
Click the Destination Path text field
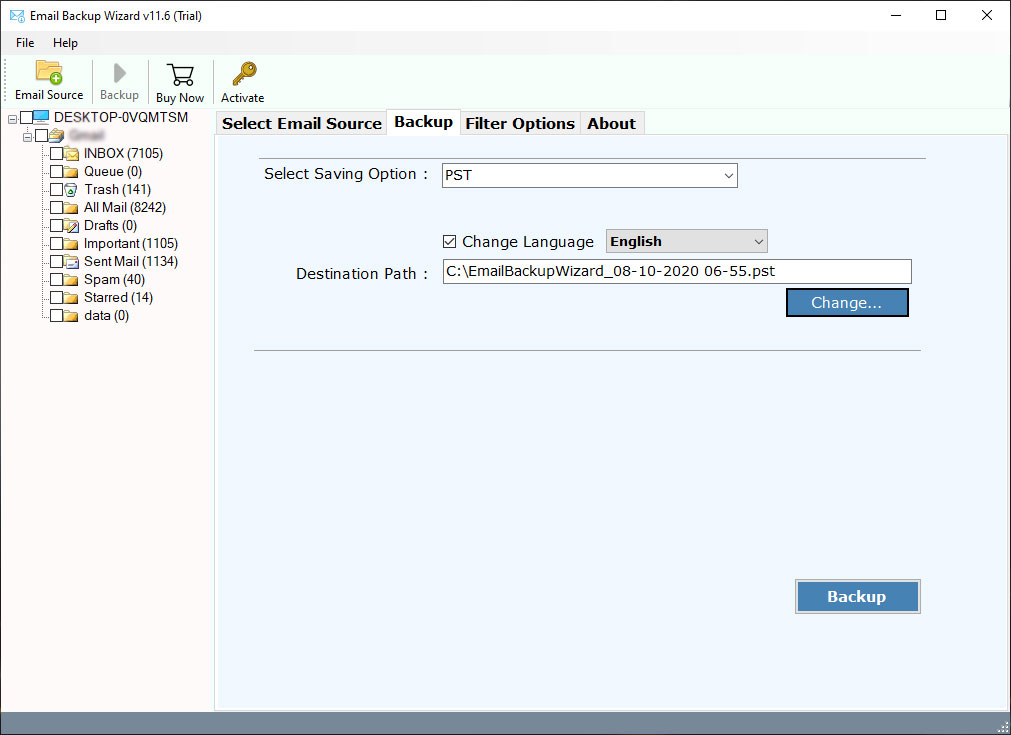(x=677, y=271)
